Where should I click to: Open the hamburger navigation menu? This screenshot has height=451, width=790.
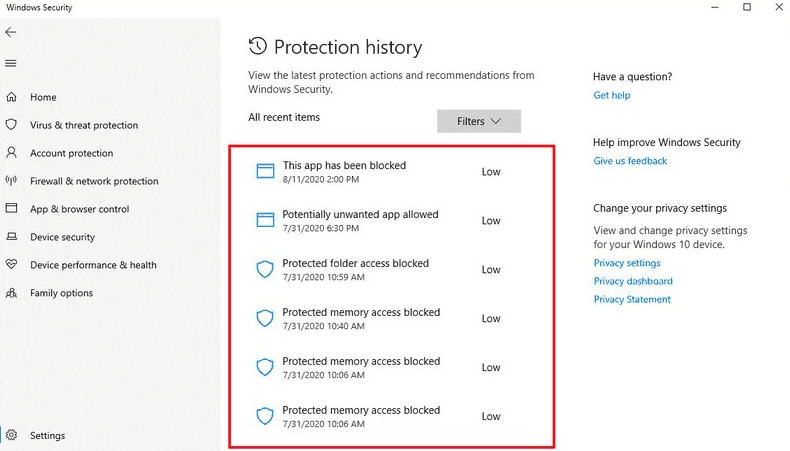[11, 63]
